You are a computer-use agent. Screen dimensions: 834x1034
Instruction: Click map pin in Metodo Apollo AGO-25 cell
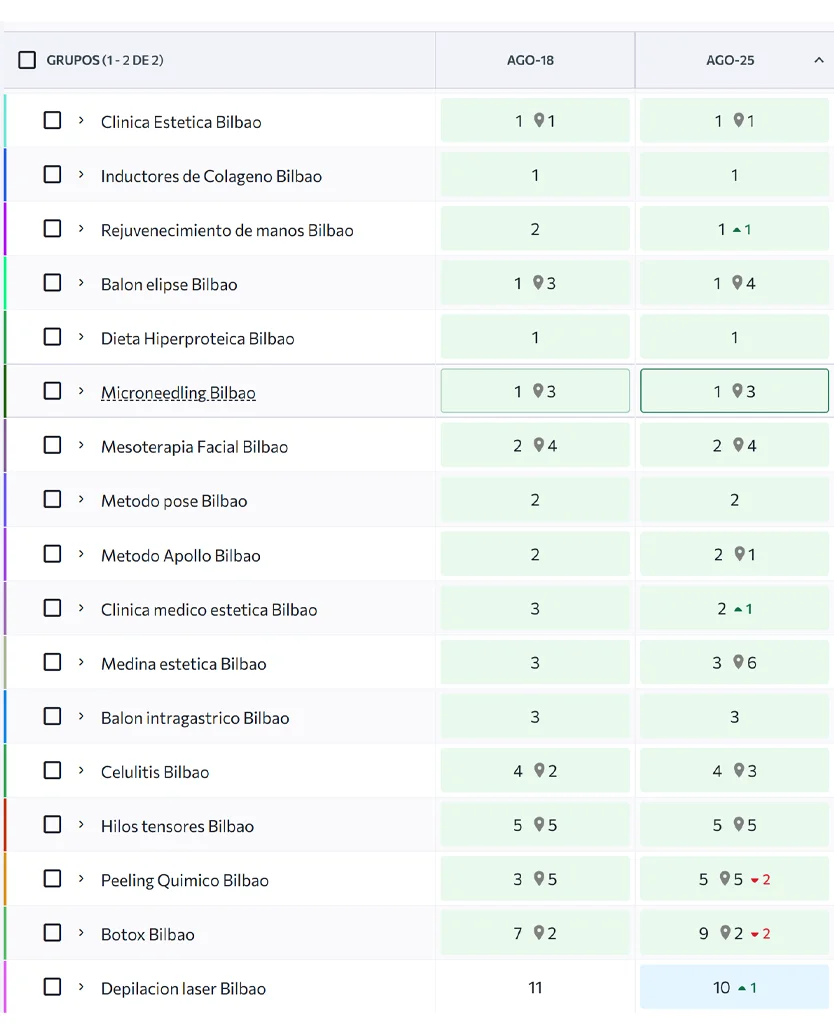[739, 553]
